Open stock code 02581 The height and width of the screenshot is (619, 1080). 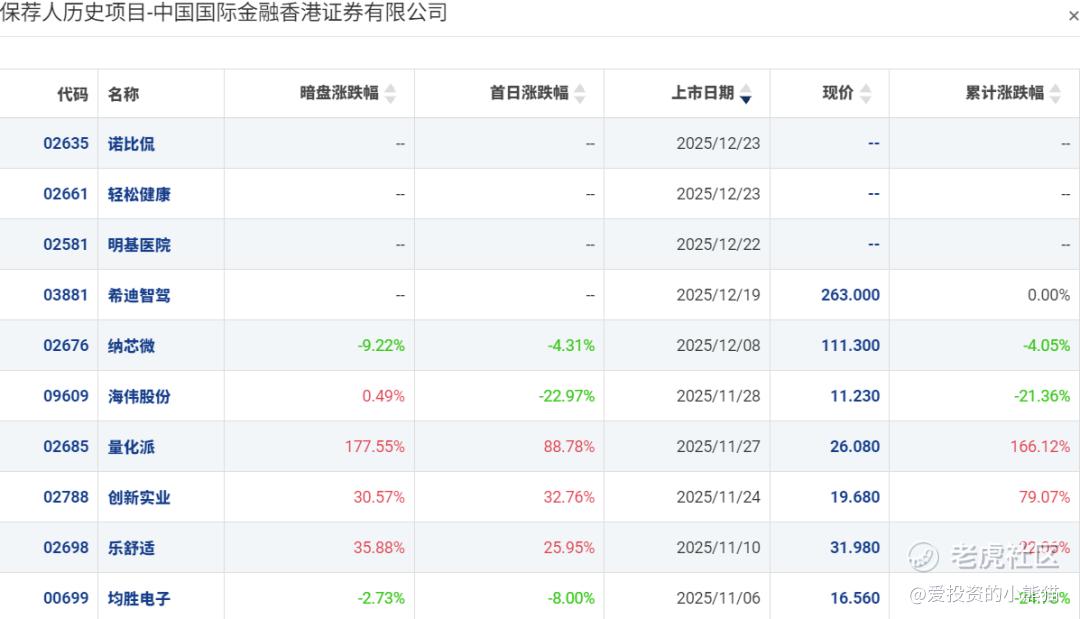pos(66,244)
